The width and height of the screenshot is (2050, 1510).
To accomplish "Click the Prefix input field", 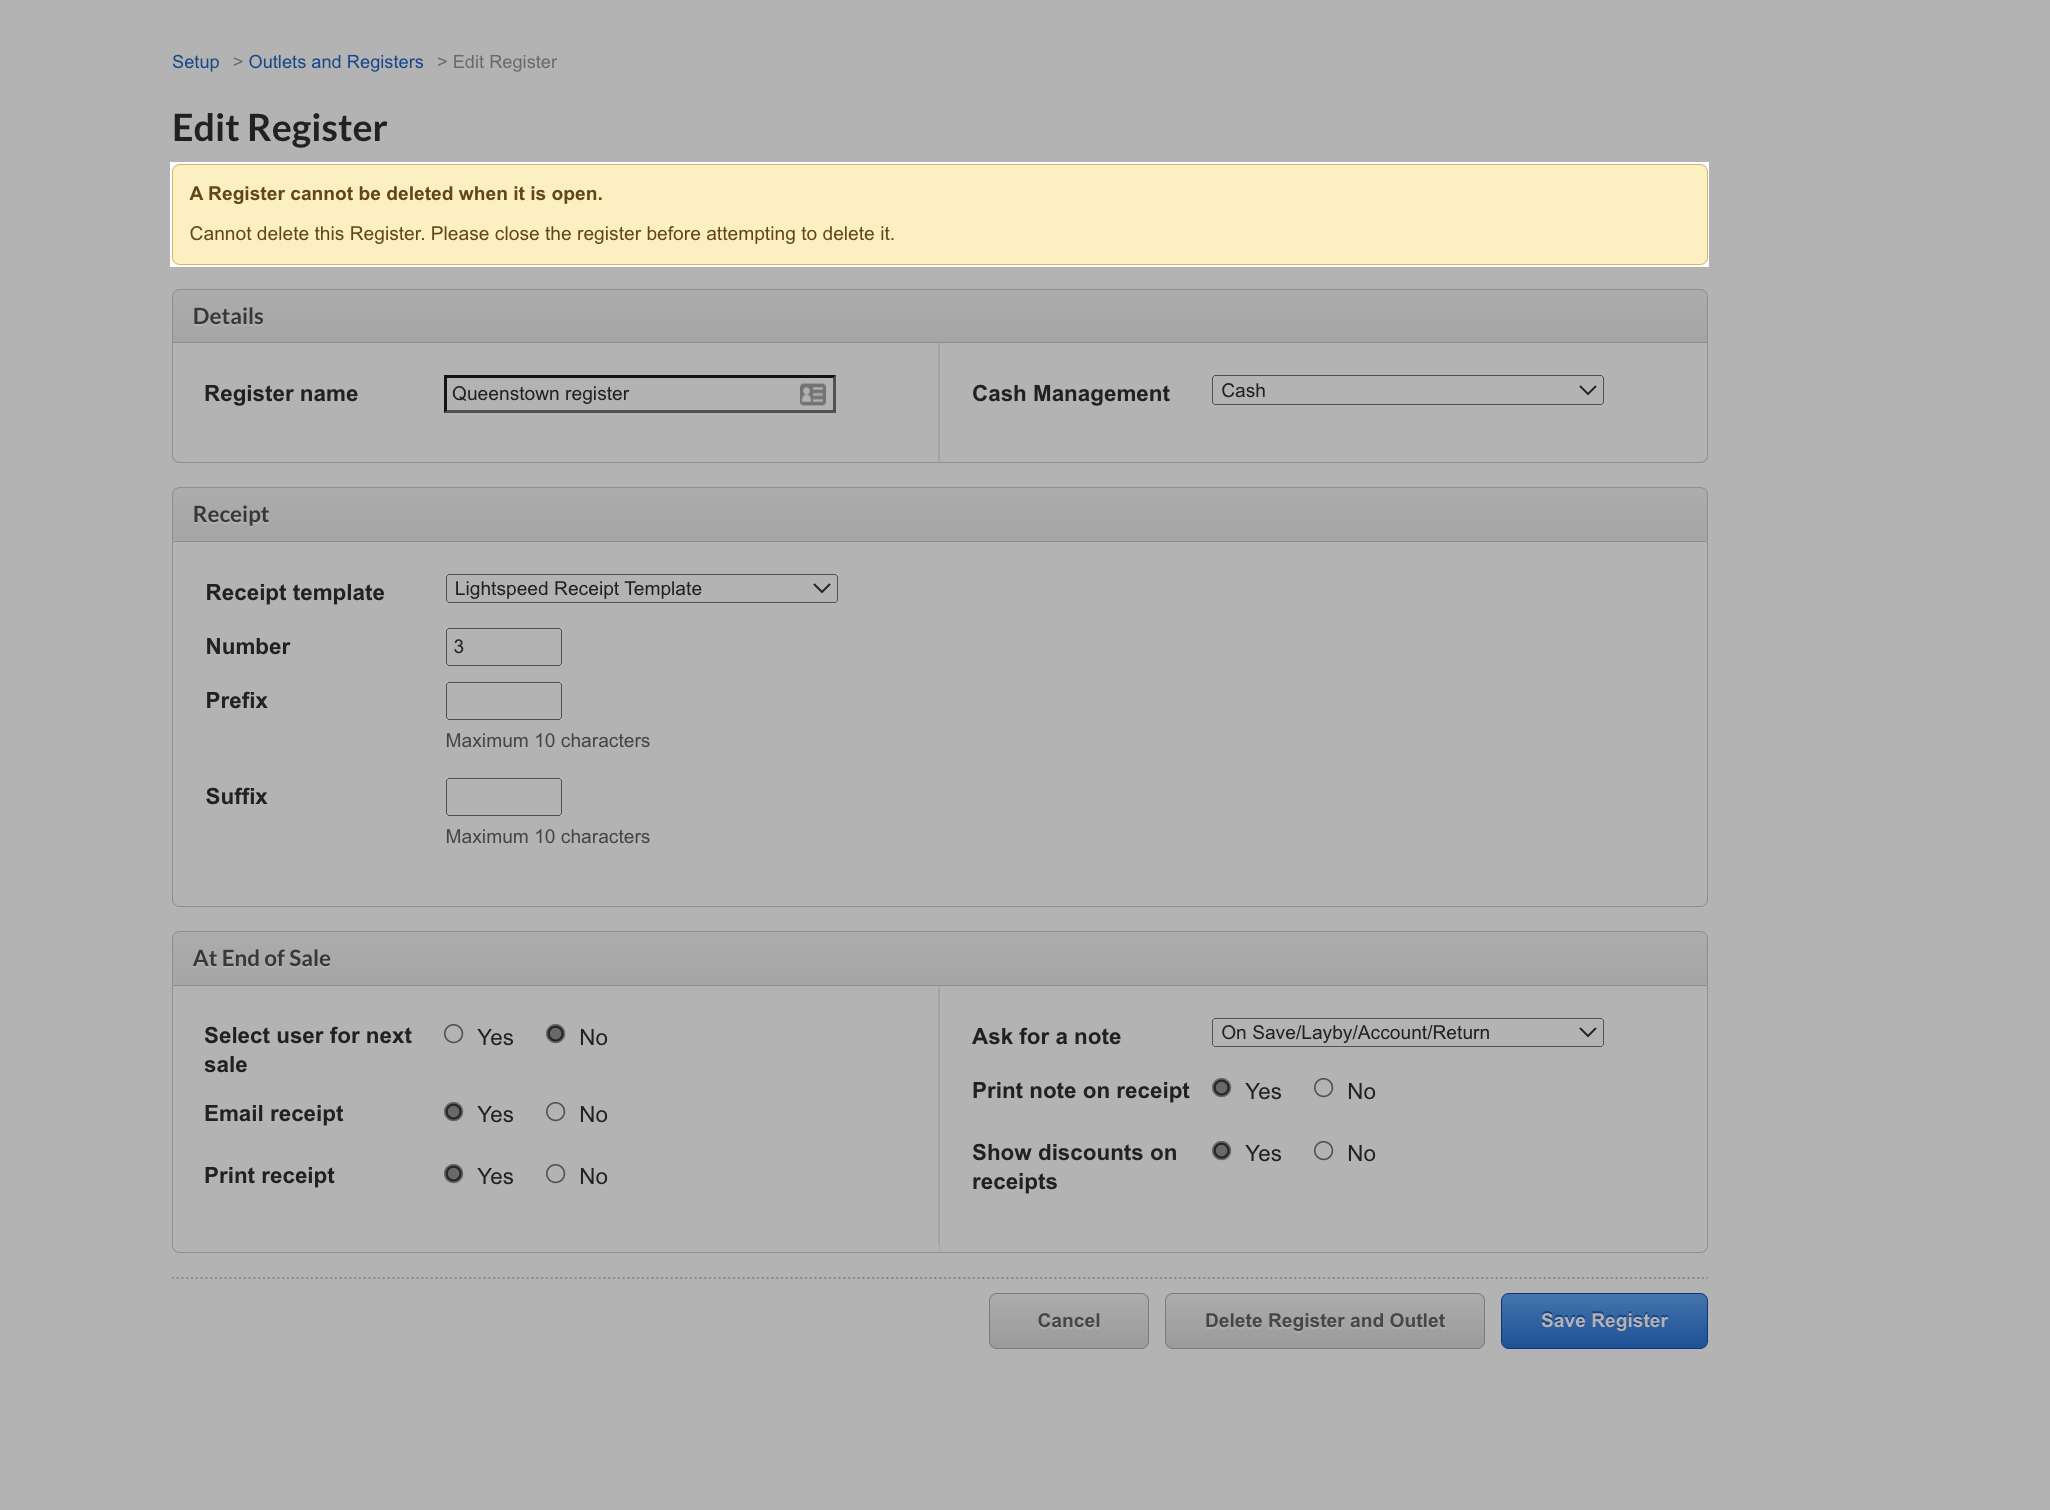I will coord(503,700).
